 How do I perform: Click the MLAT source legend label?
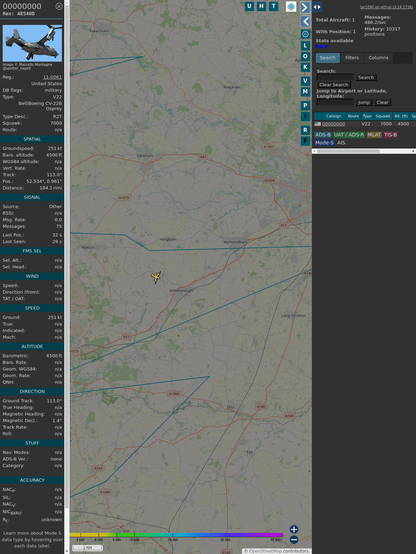374,135
